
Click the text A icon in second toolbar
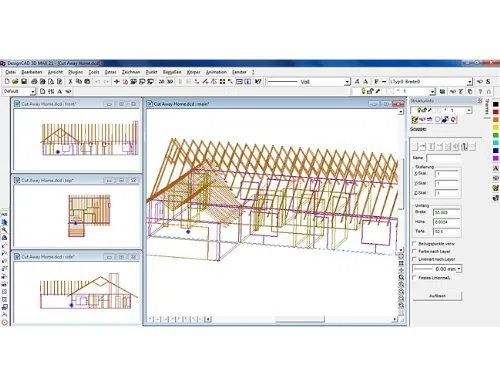(59, 91)
